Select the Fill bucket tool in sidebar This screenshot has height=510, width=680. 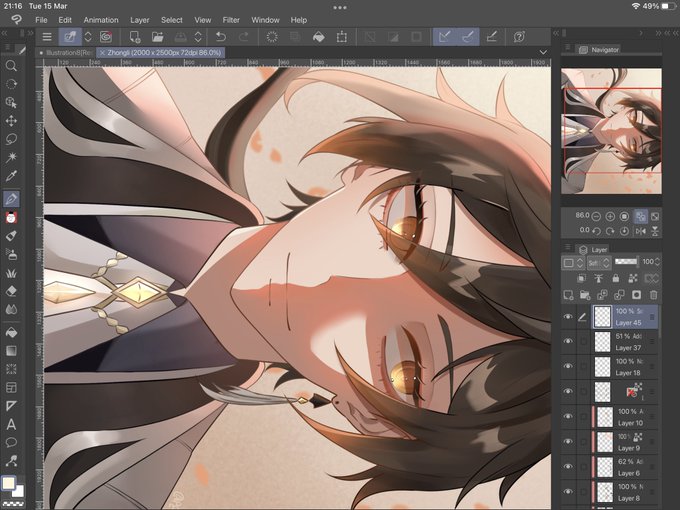pyautogui.click(x=11, y=332)
